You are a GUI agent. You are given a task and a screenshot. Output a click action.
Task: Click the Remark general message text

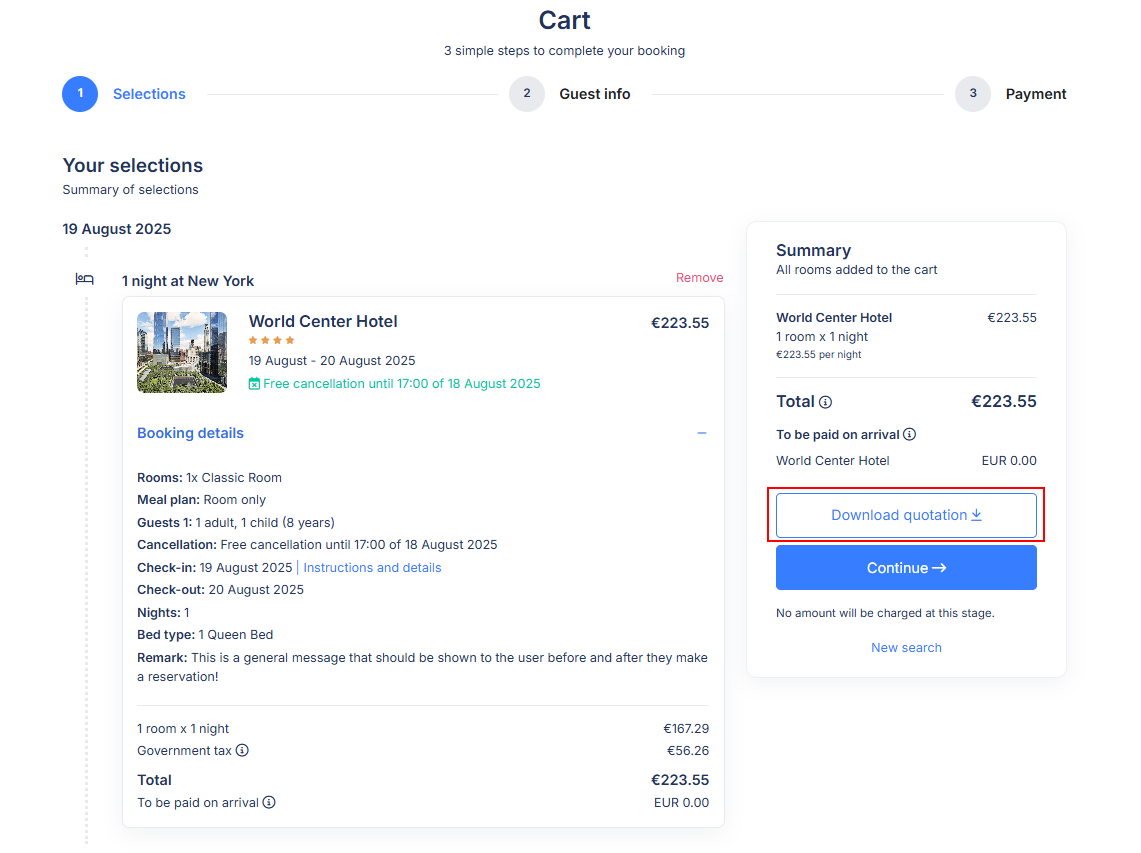point(422,667)
